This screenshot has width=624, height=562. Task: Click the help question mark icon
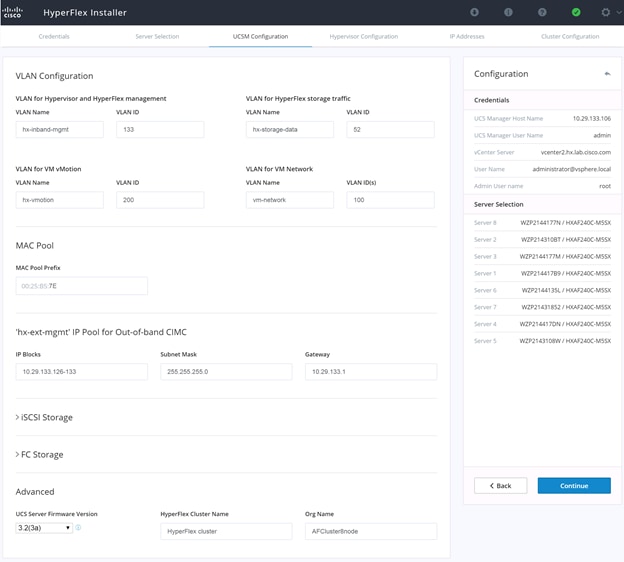pos(542,12)
